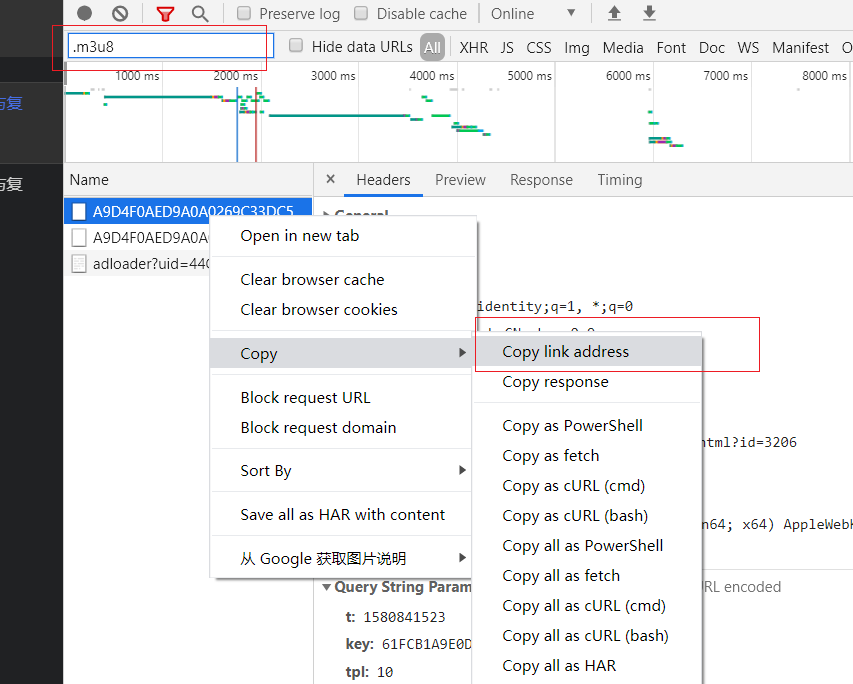Enable Disable cache checkbox
The image size is (853, 684).
tap(361, 13)
